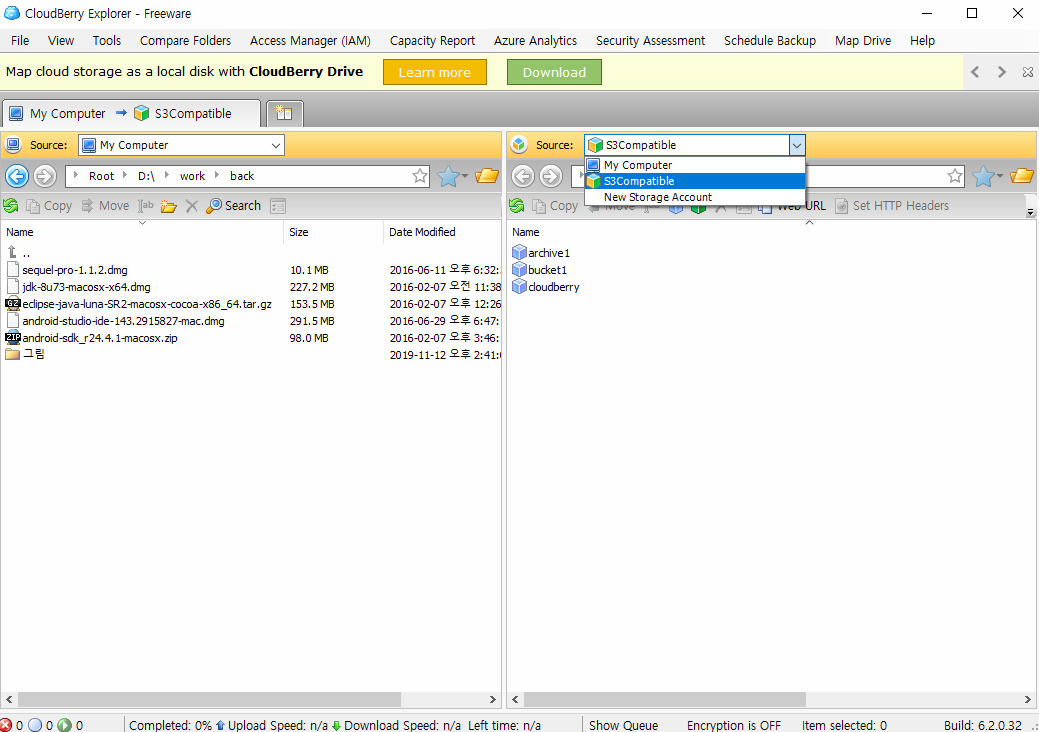Select the archive1 bucket
Viewport: 1039px width, 732px height.
point(541,252)
